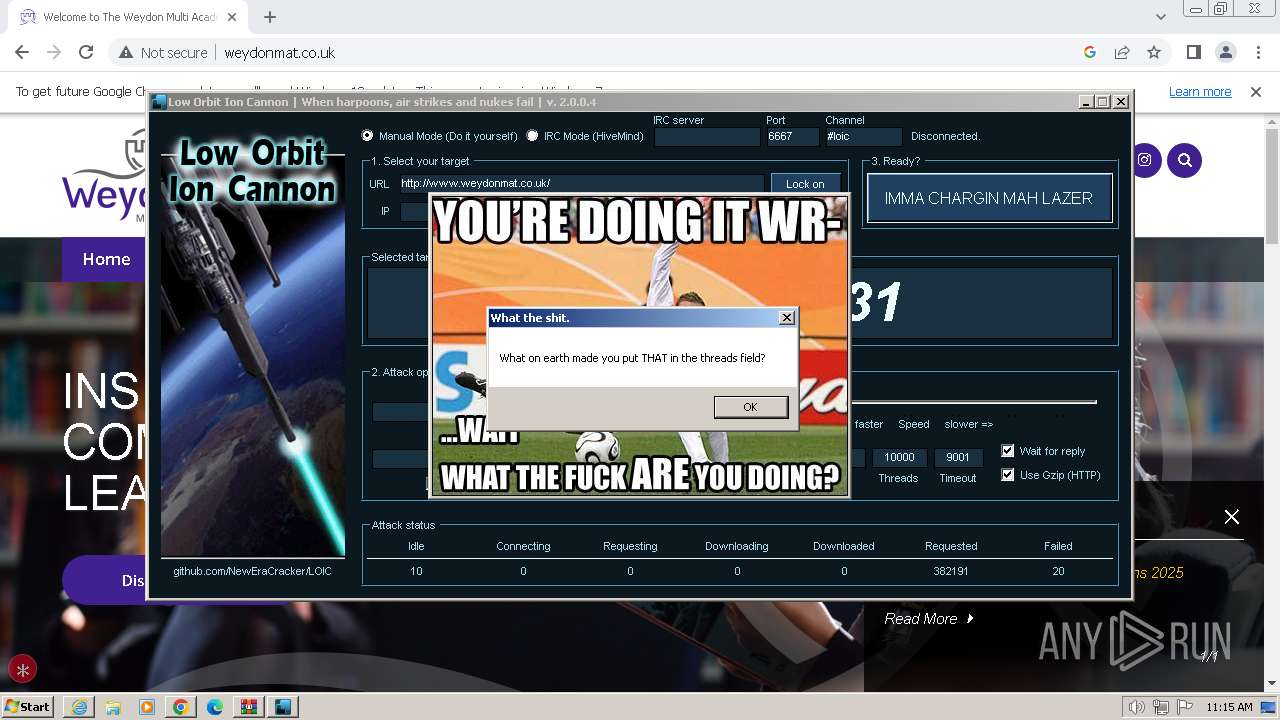Click the Threads field showing 10000

pos(900,457)
